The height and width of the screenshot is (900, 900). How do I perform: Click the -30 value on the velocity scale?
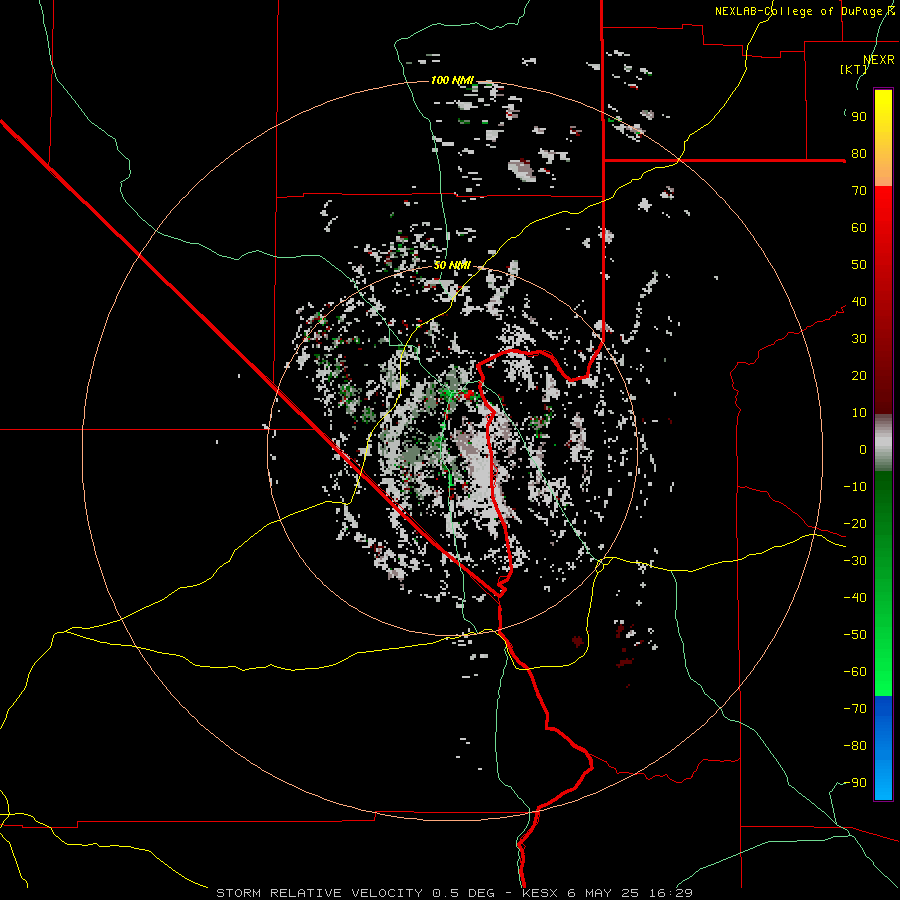click(x=855, y=561)
